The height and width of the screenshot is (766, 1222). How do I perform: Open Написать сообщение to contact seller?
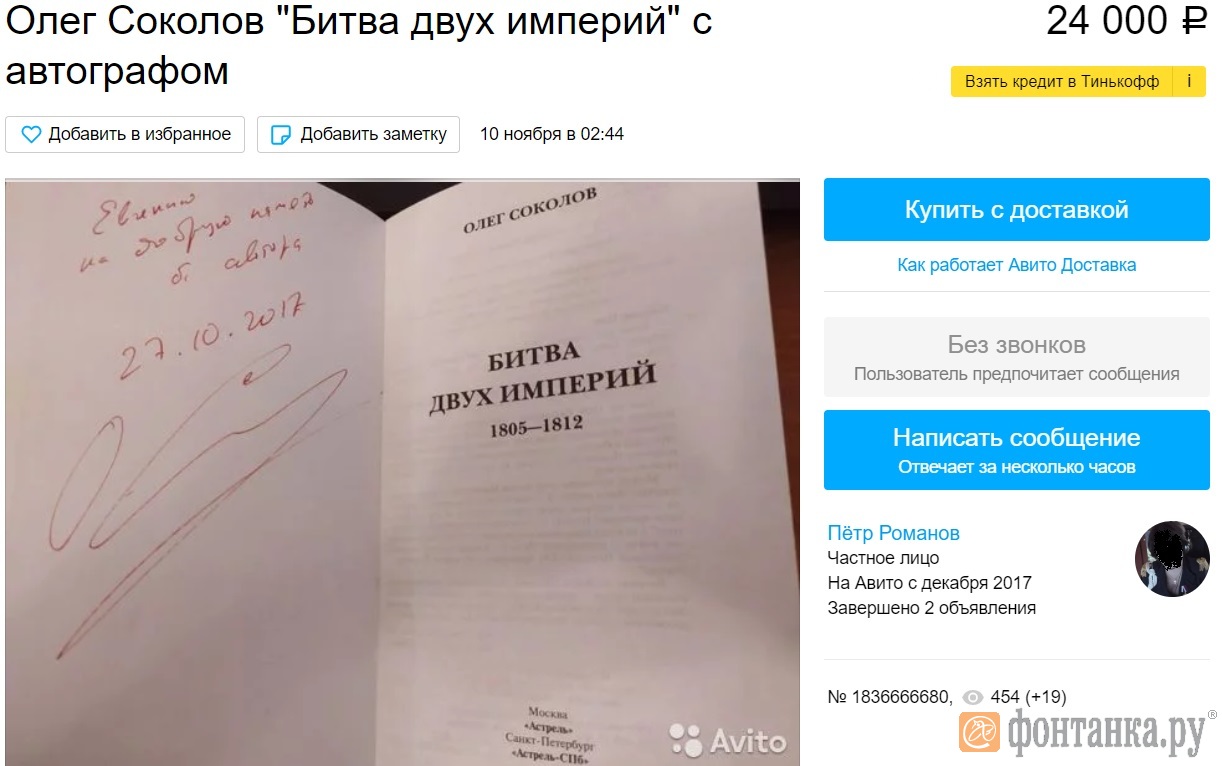coord(1016,450)
